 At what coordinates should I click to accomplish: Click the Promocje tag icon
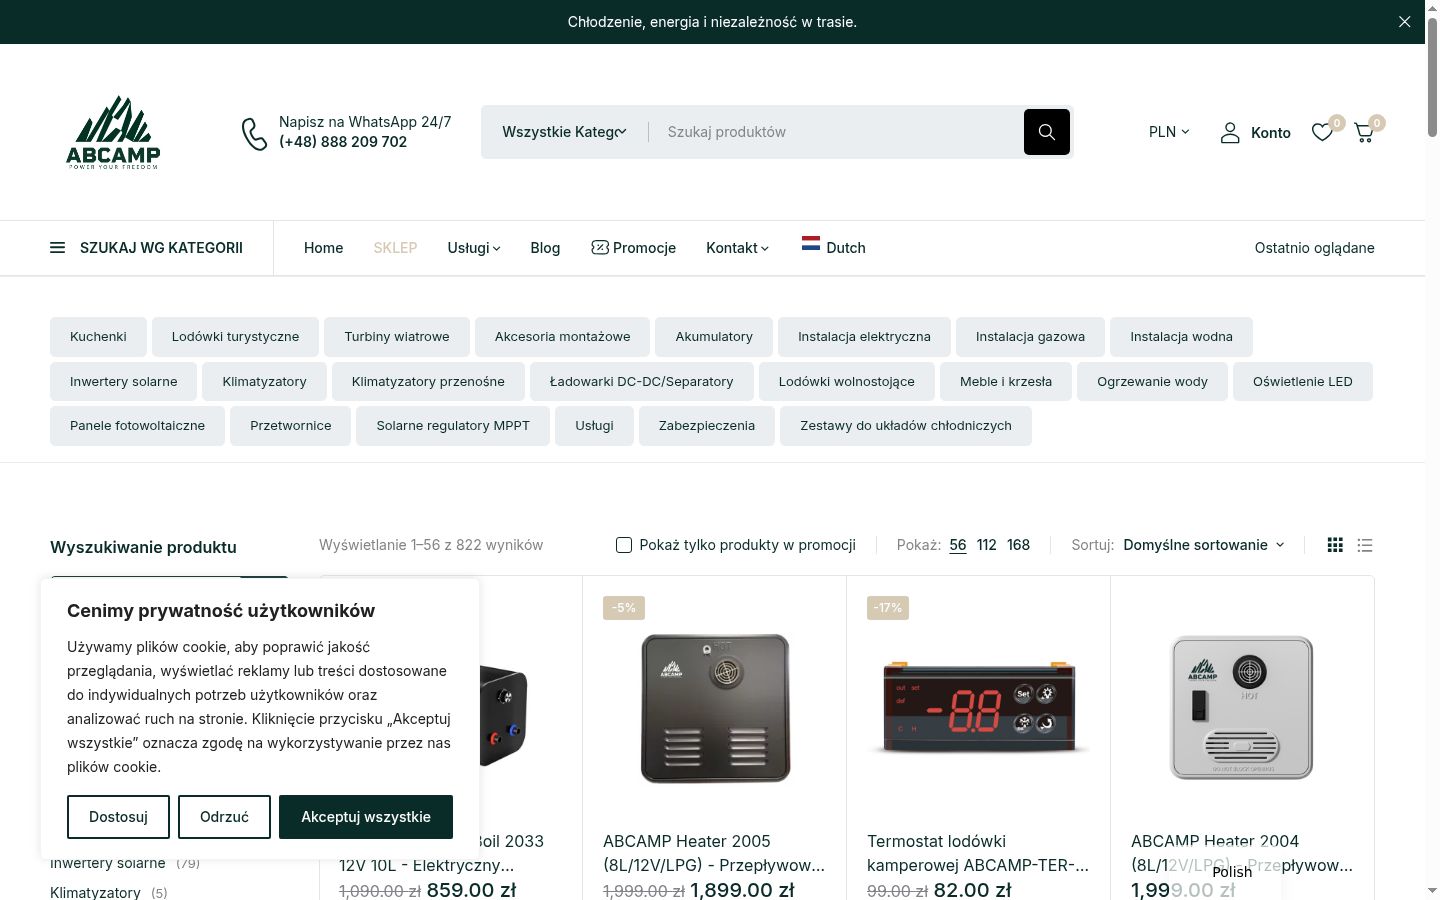pyautogui.click(x=600, y=247)
